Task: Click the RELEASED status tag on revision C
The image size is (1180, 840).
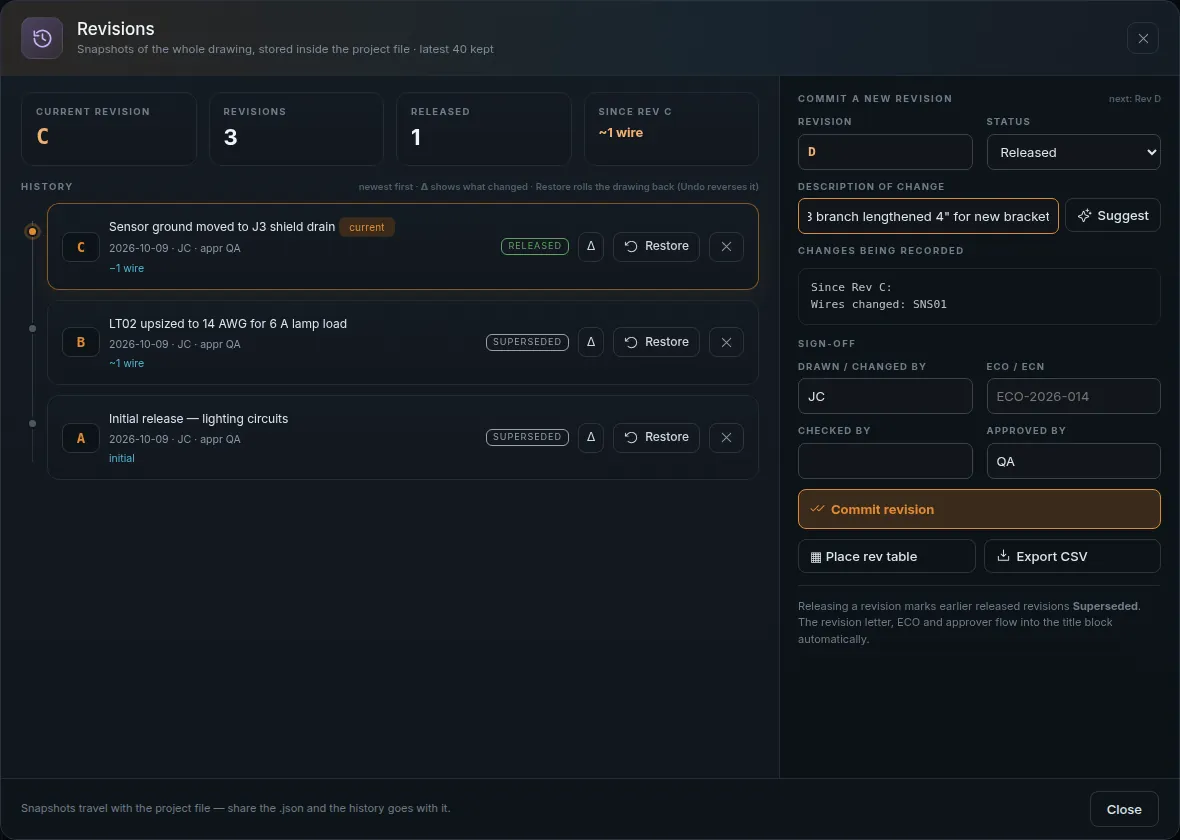Action: click(534, 246)
